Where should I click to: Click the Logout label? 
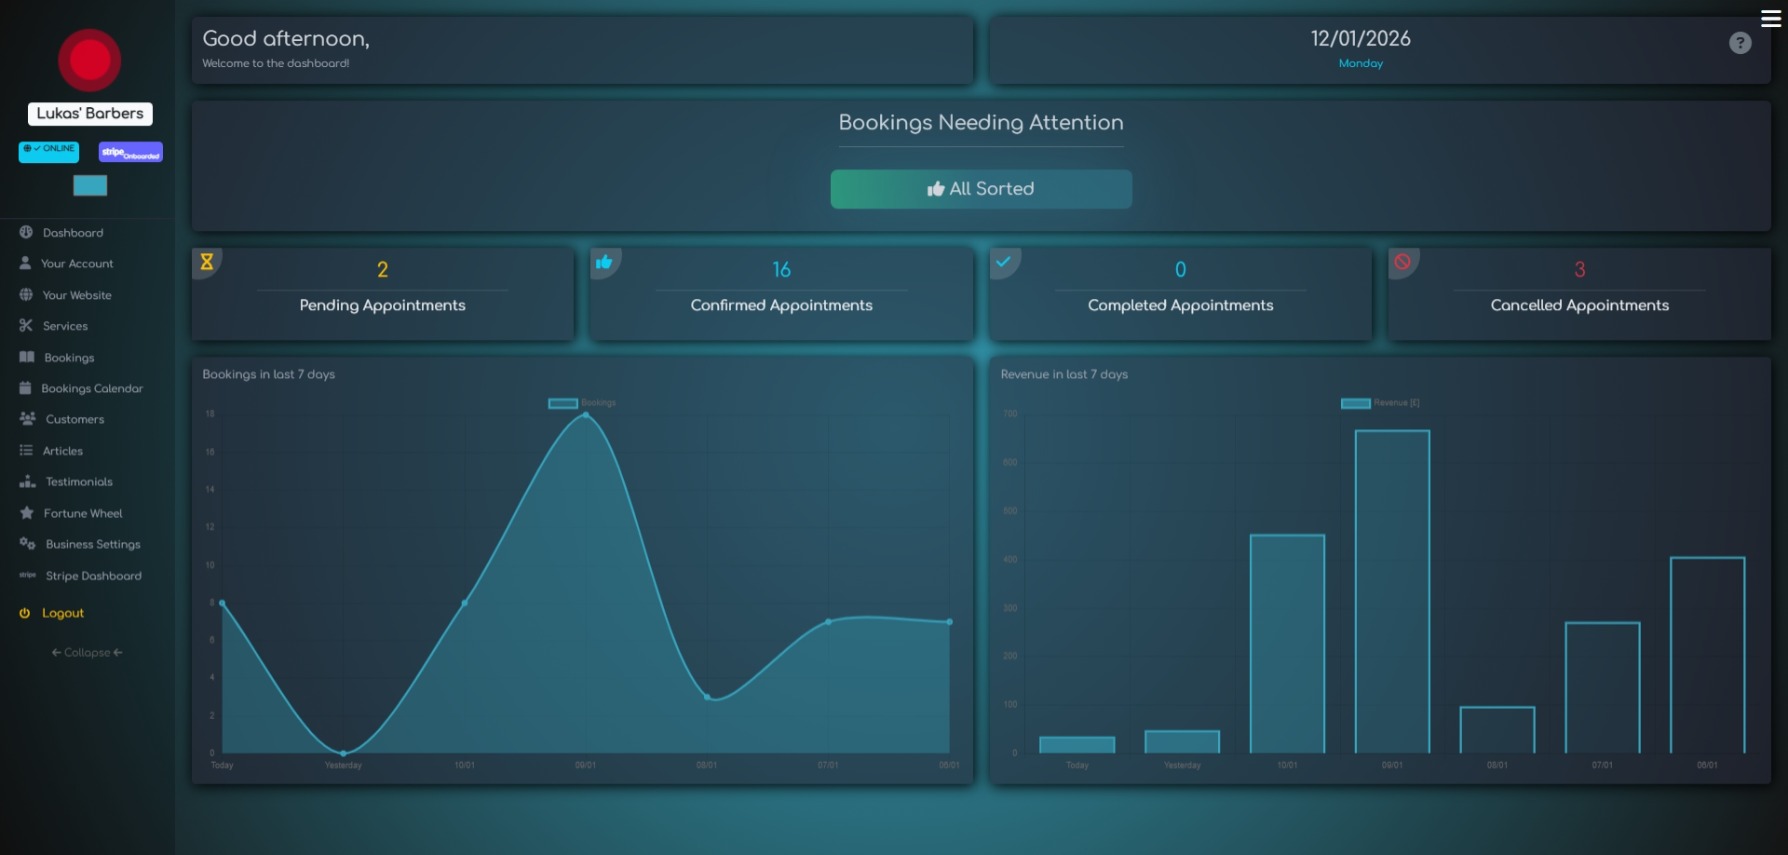click(63, 613)
